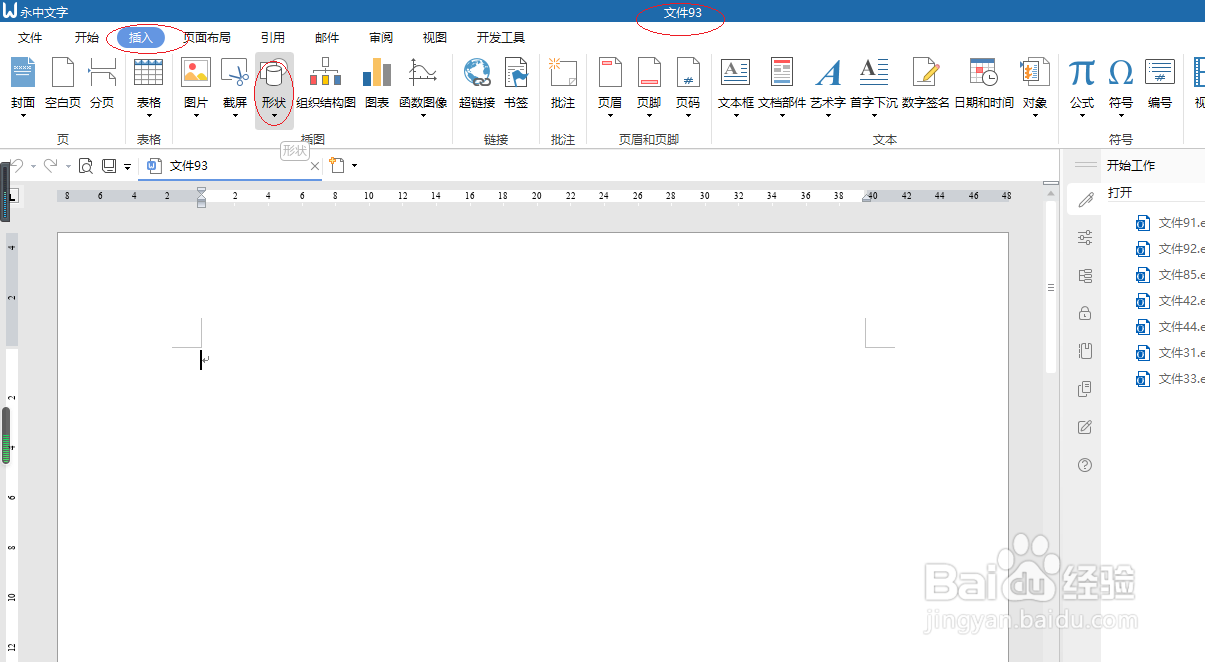Open the padlock protection panel in sidebar
1205x662 pixels.
1085,313
